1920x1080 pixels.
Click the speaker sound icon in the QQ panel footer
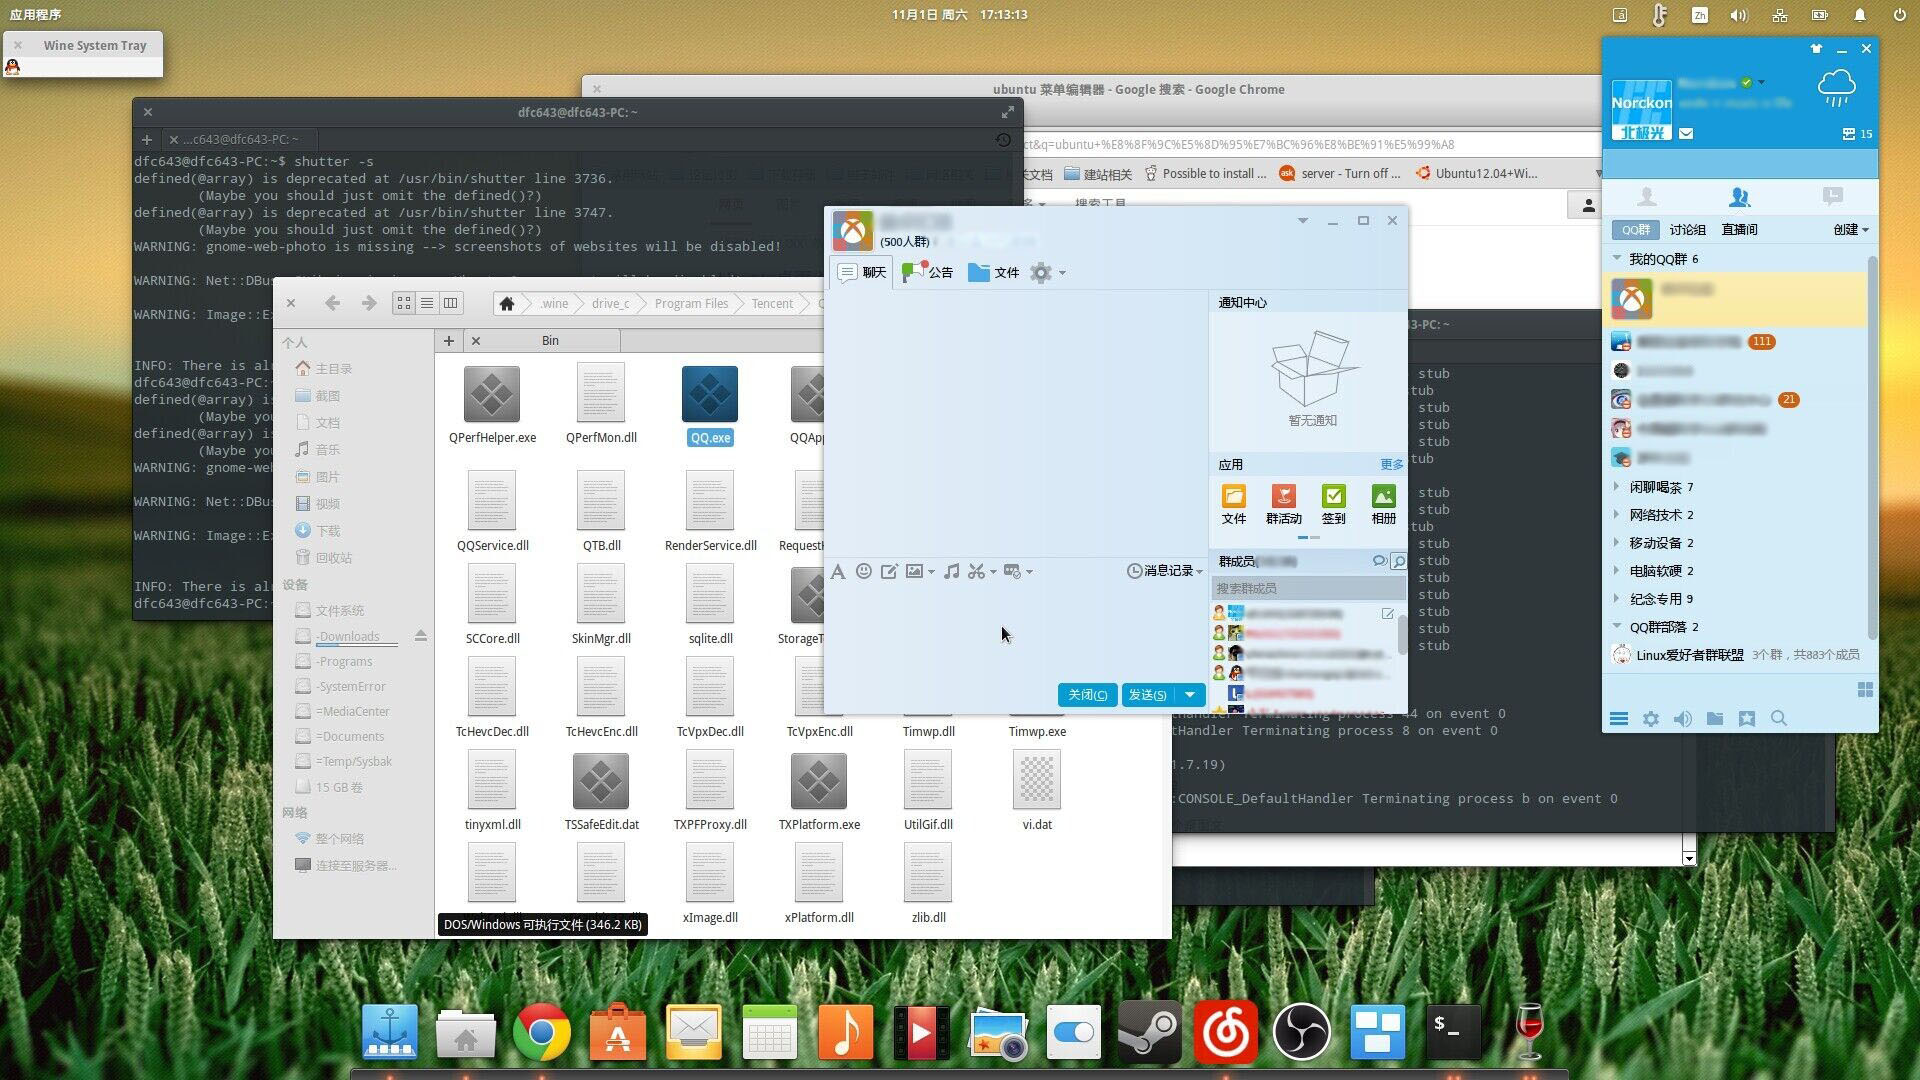pos(1683,719)
